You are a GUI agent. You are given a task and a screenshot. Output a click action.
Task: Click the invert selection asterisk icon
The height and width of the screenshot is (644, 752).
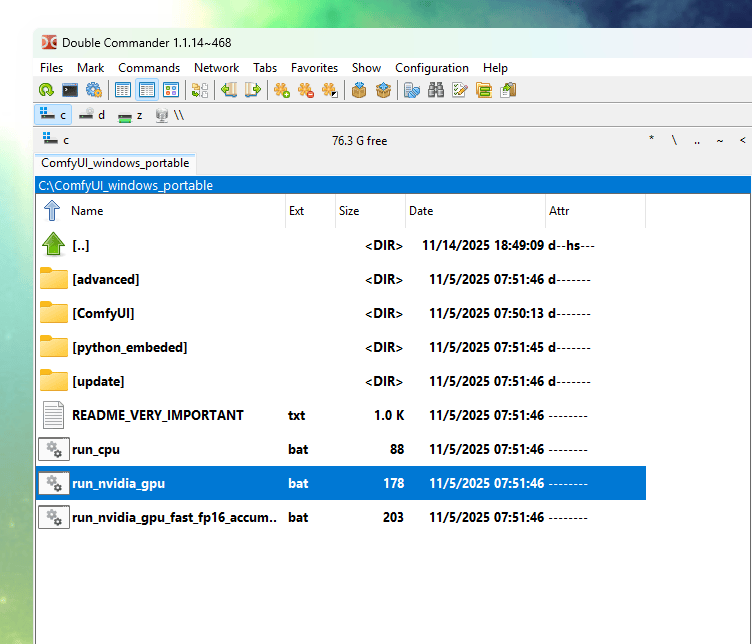click(x=330, y=90)
